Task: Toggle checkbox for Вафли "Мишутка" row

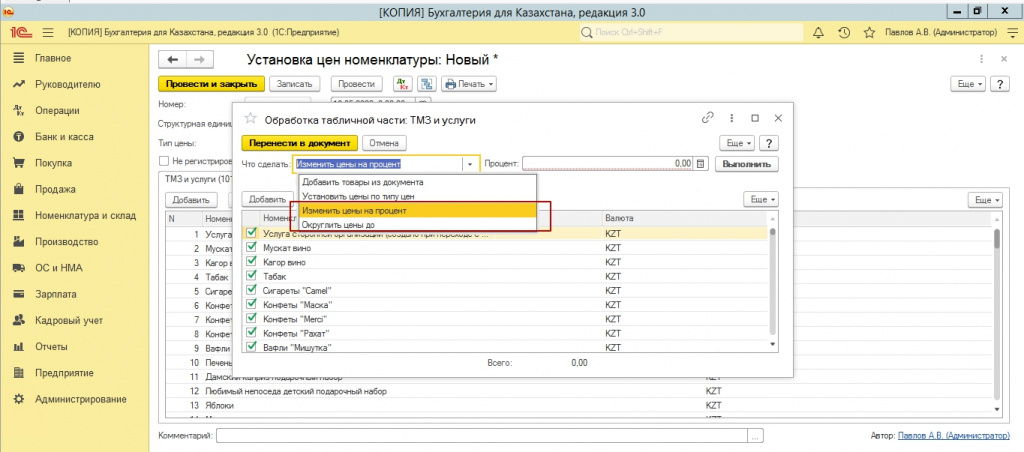Action: click(251, 346)
